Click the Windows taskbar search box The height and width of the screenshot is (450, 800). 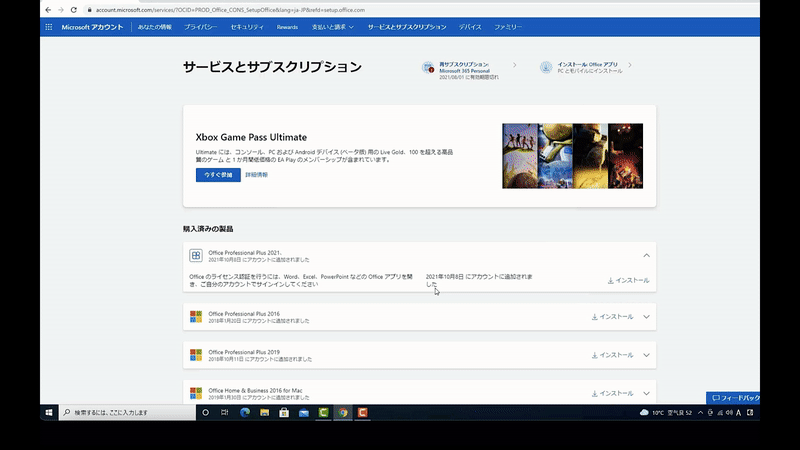(128, 412)
